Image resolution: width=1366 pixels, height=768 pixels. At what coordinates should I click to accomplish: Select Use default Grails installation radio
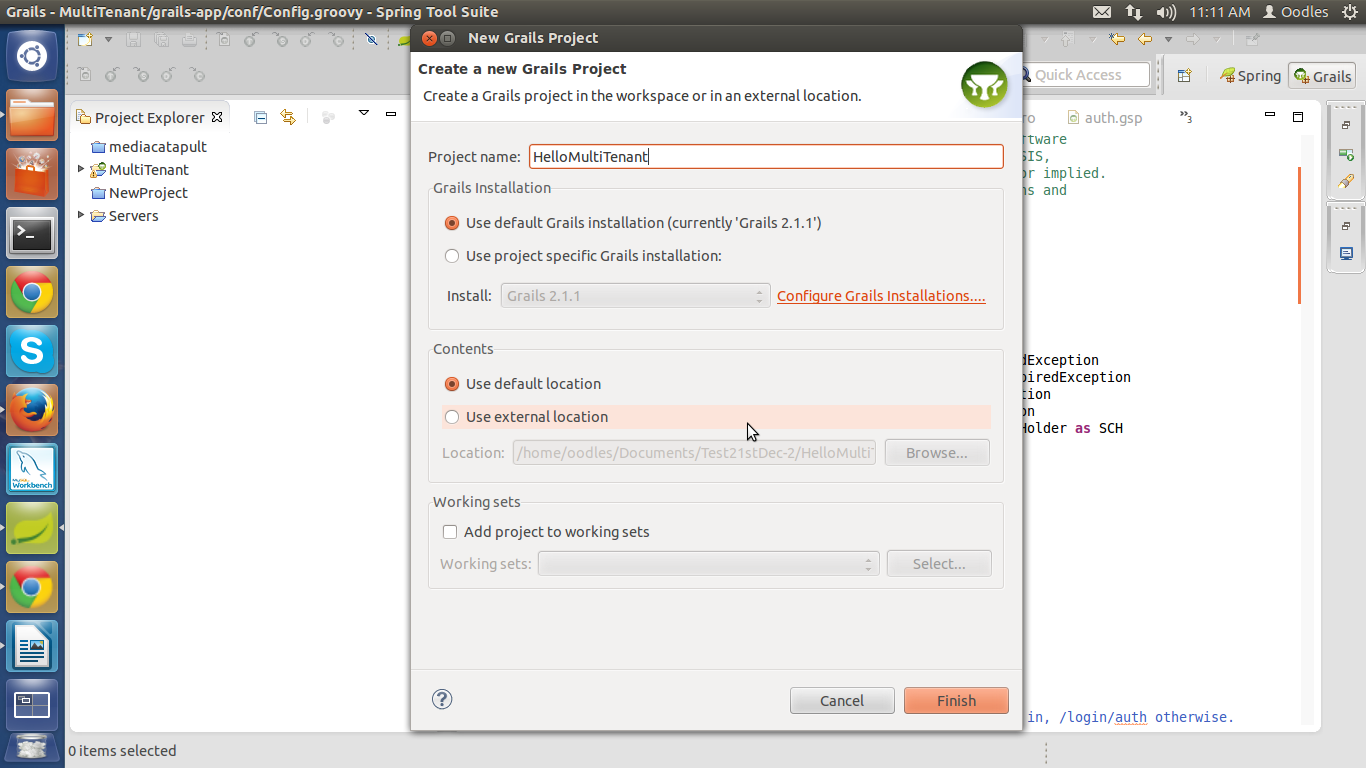tap(452, 223)
